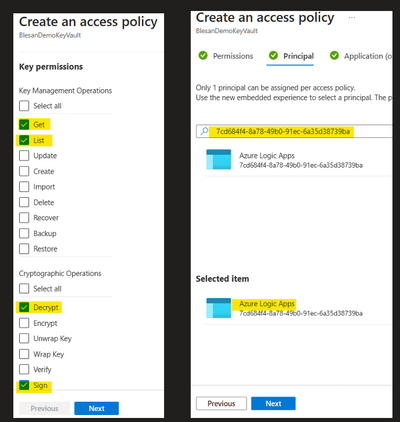This screenshot has height=422, width=400.
Task: Switch to the Application tab
Action: 368,56
